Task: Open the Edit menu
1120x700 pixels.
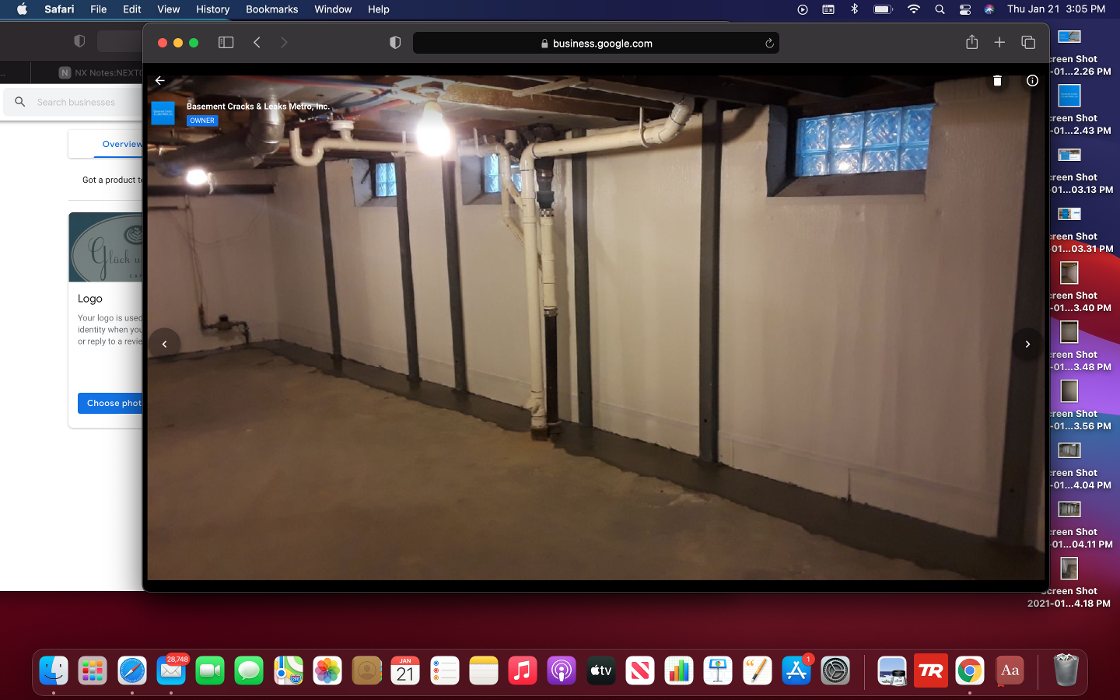Action: [131, 9]
